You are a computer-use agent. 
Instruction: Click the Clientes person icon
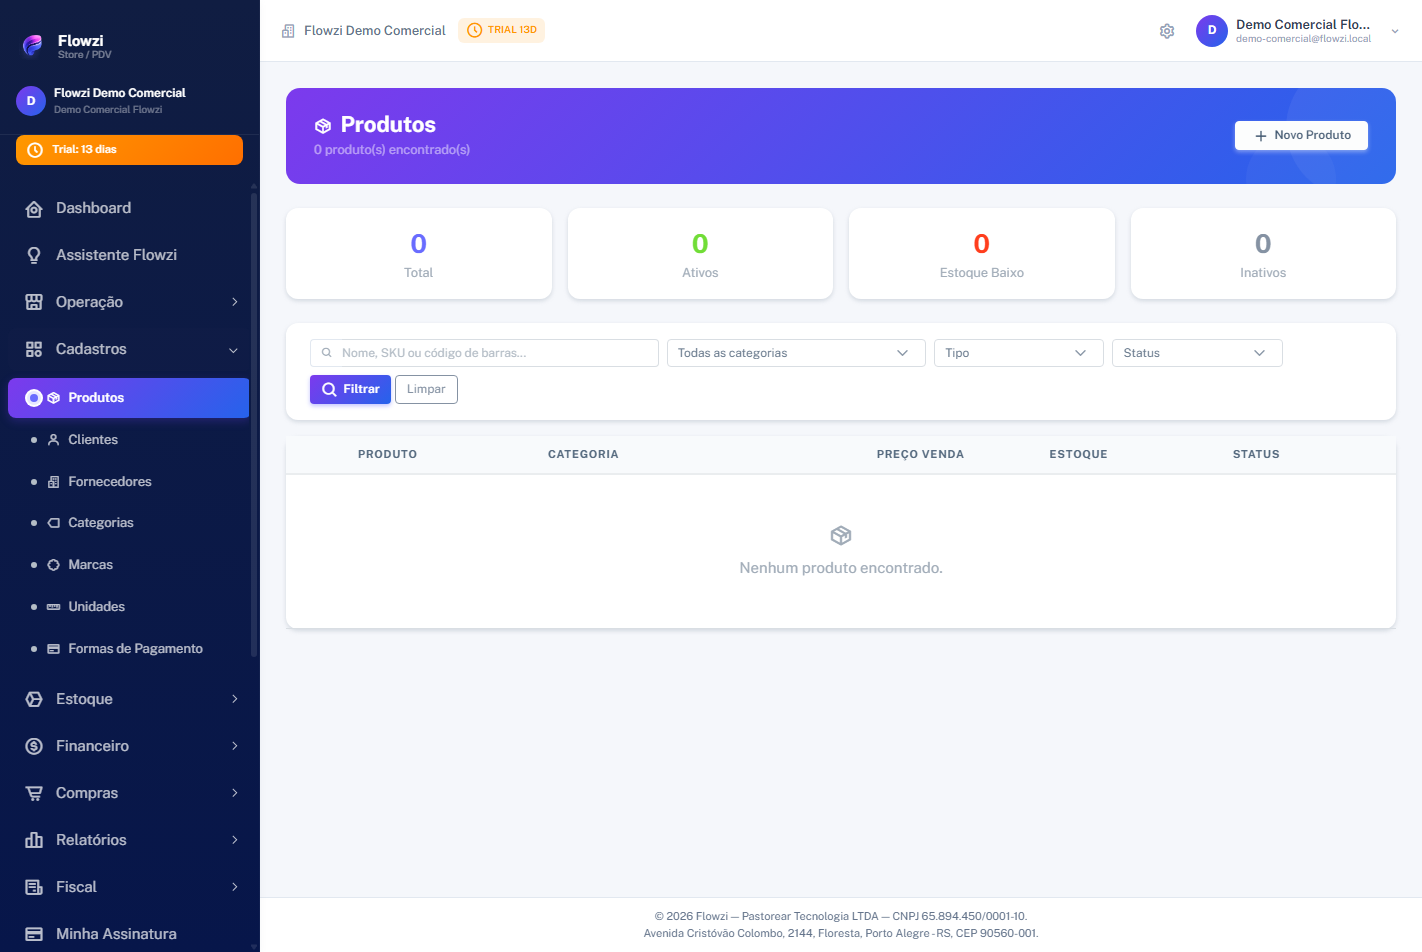click(54, 440)
